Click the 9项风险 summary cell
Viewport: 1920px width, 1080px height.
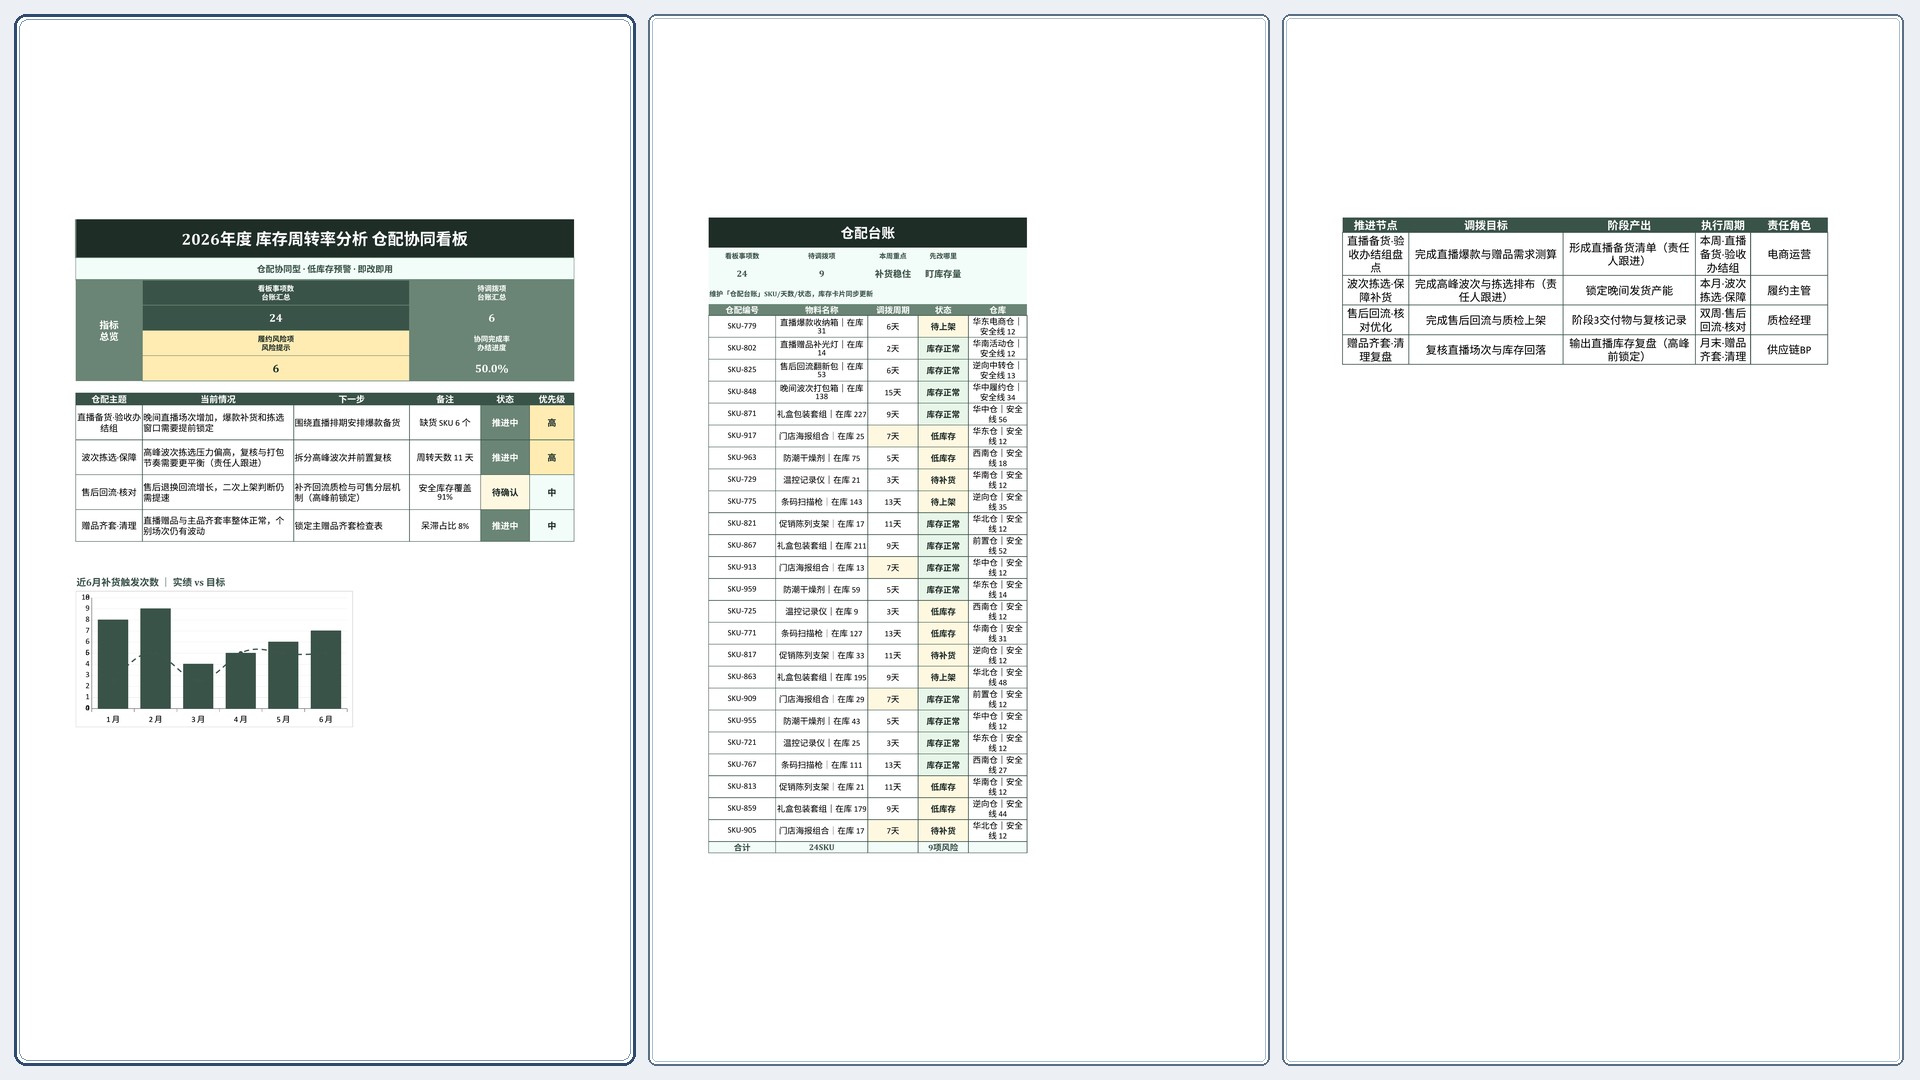[x=943, y=847]
